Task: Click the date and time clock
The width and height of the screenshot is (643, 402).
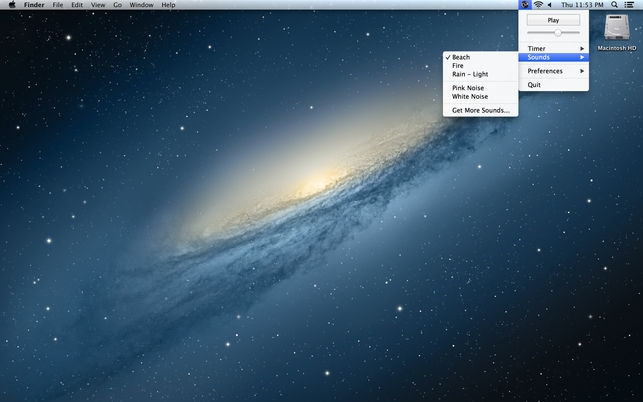Action: click(x=582, y=5)
